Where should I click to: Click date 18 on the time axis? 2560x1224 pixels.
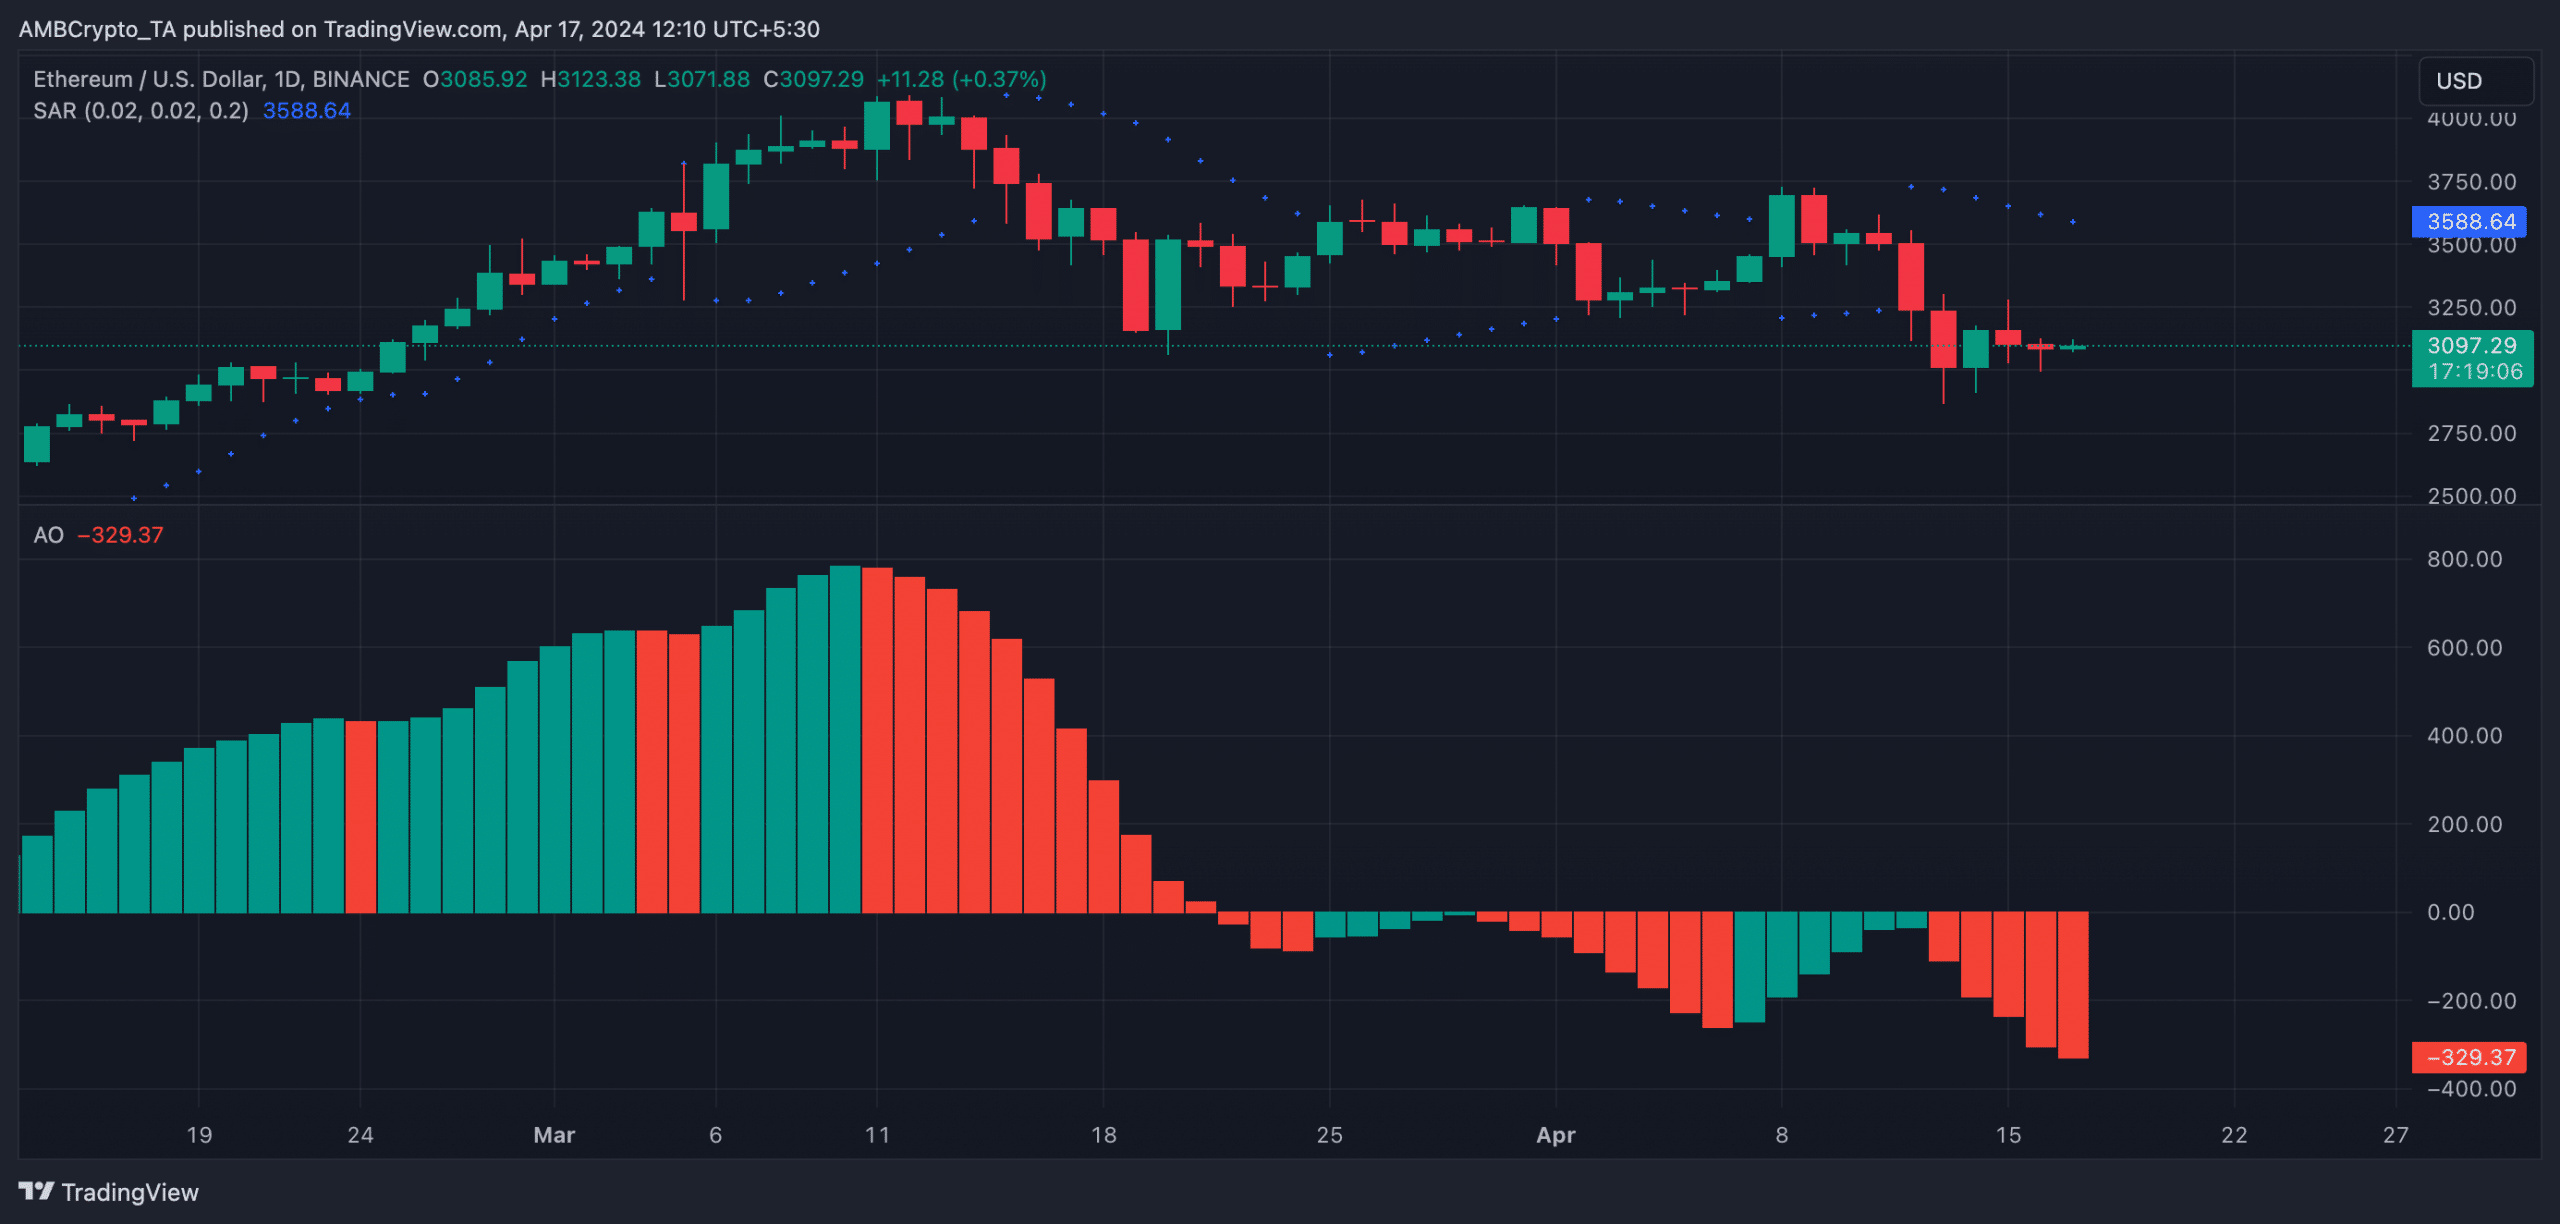1103,1135
